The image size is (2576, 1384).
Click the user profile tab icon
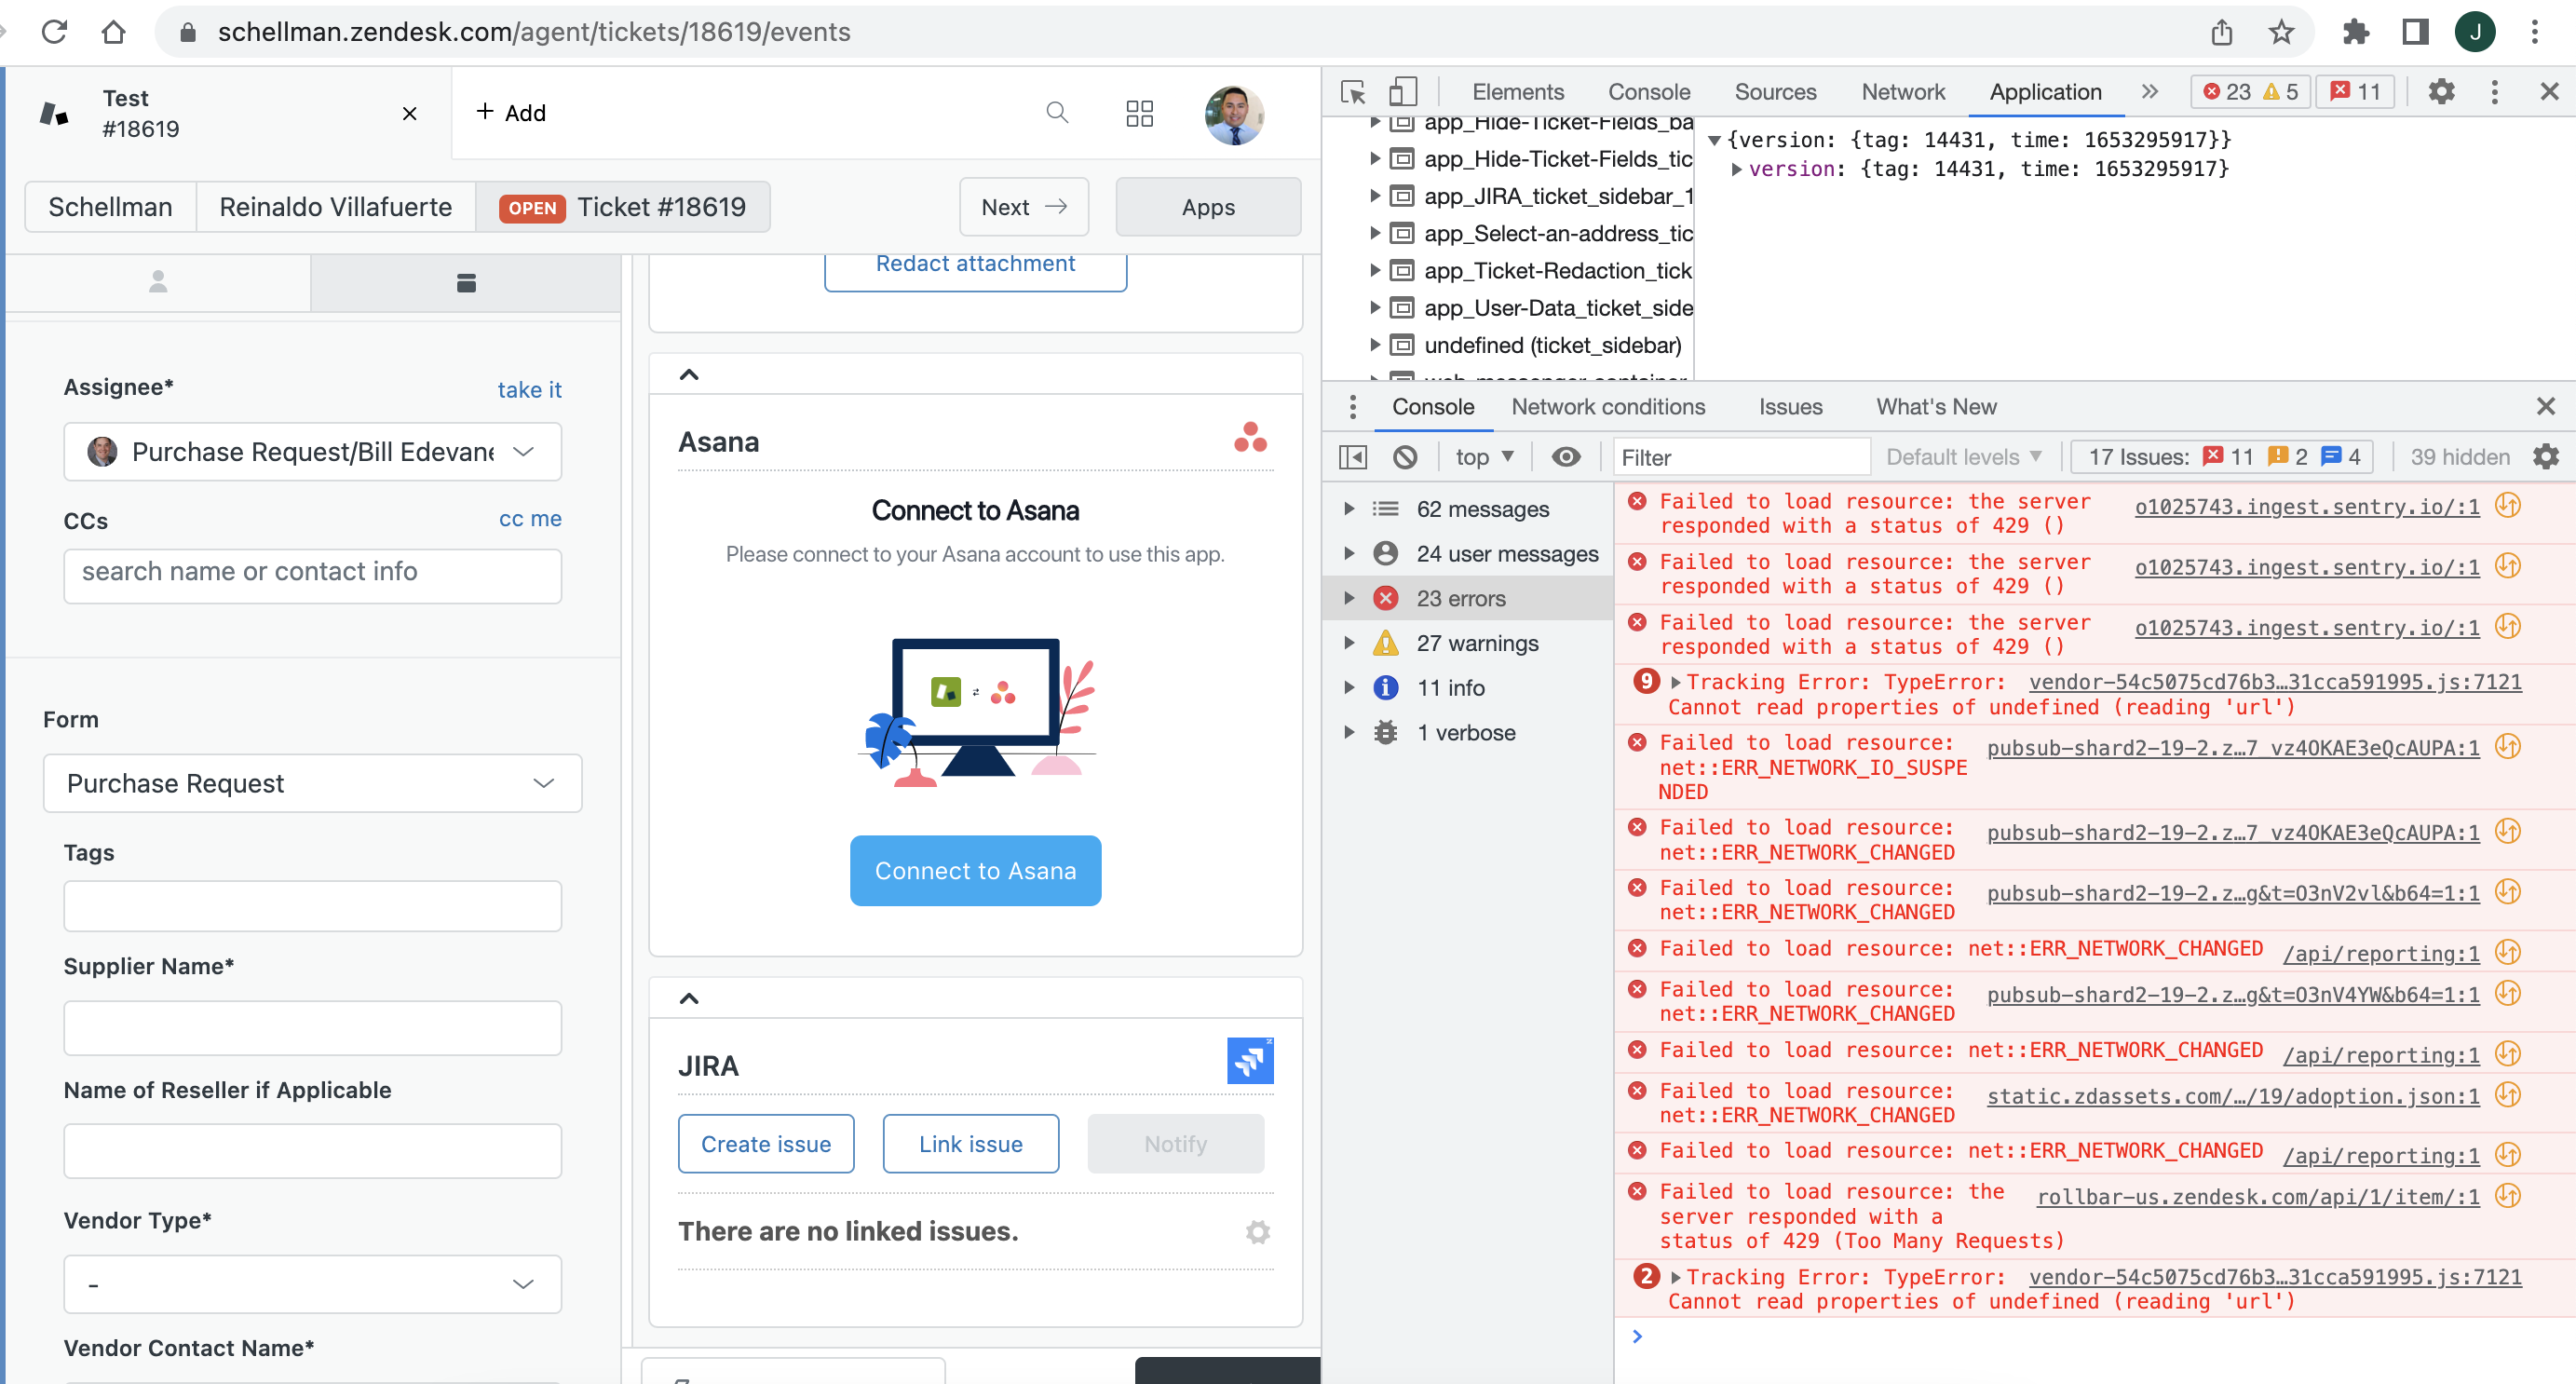(158, 283)
